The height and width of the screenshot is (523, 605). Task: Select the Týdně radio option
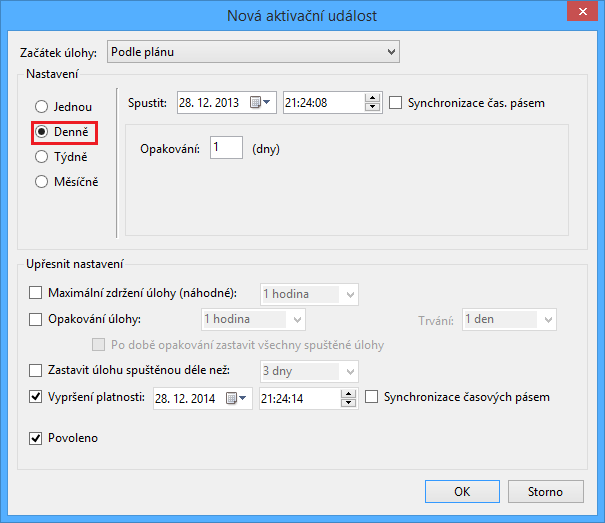coord(41,157)
